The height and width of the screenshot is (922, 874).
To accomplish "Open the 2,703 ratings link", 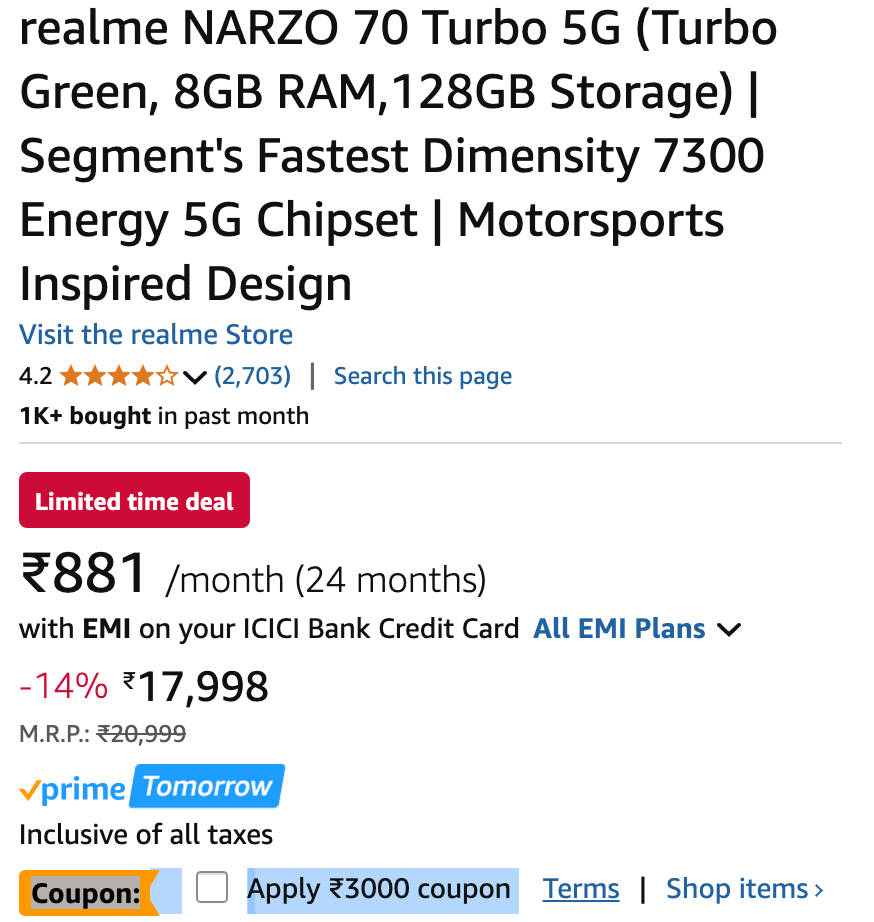I will 253,376.
